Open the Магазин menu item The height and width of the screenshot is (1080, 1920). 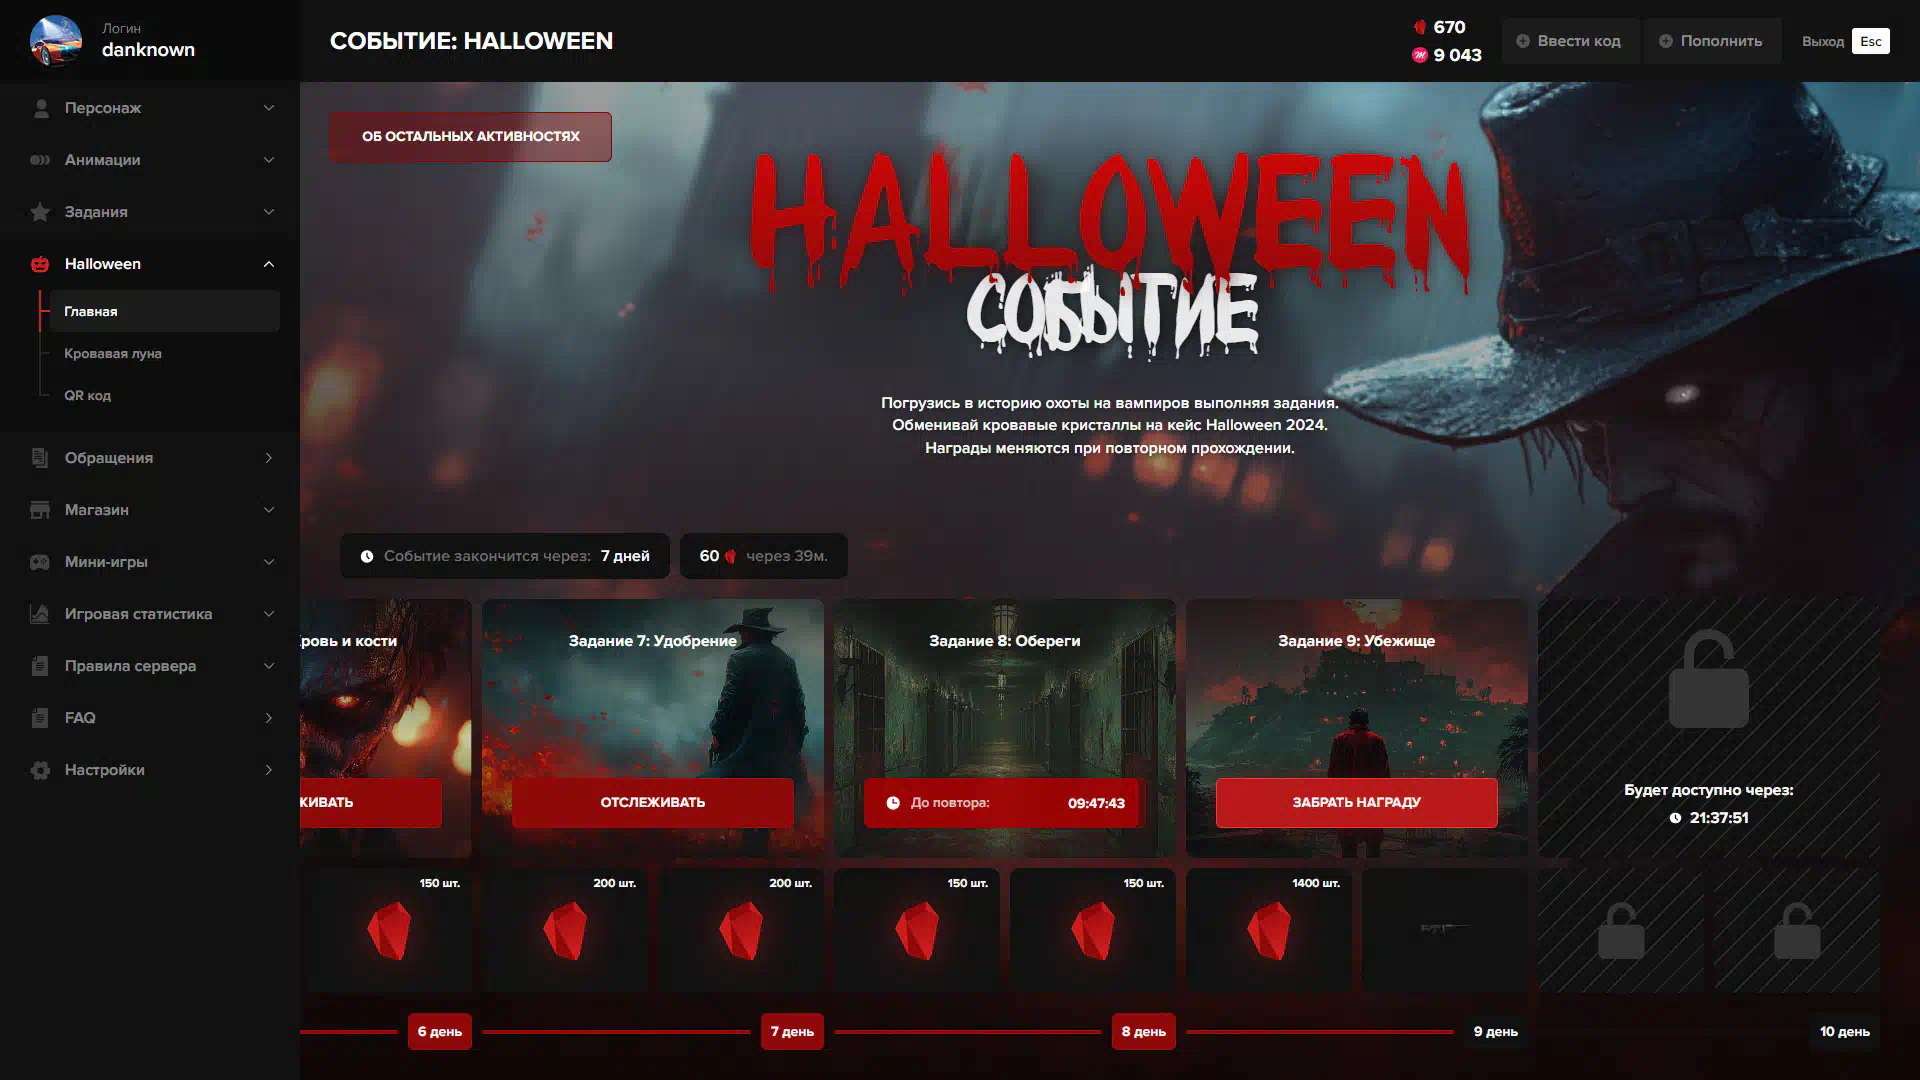(150, 510)
